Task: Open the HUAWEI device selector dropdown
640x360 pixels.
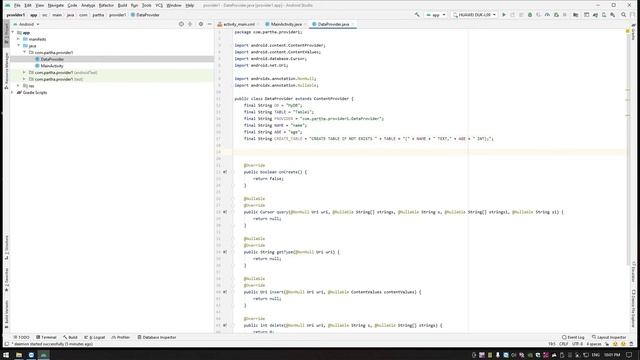Action: pos(474,15)
